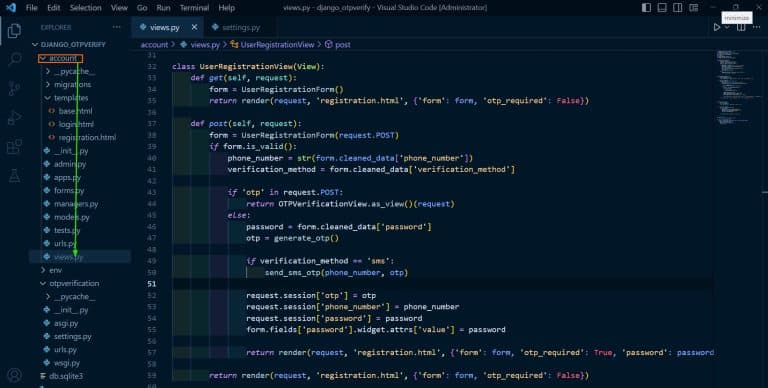Collapse the otpverification folder
The image size is (768, 388).
point(43,283)
